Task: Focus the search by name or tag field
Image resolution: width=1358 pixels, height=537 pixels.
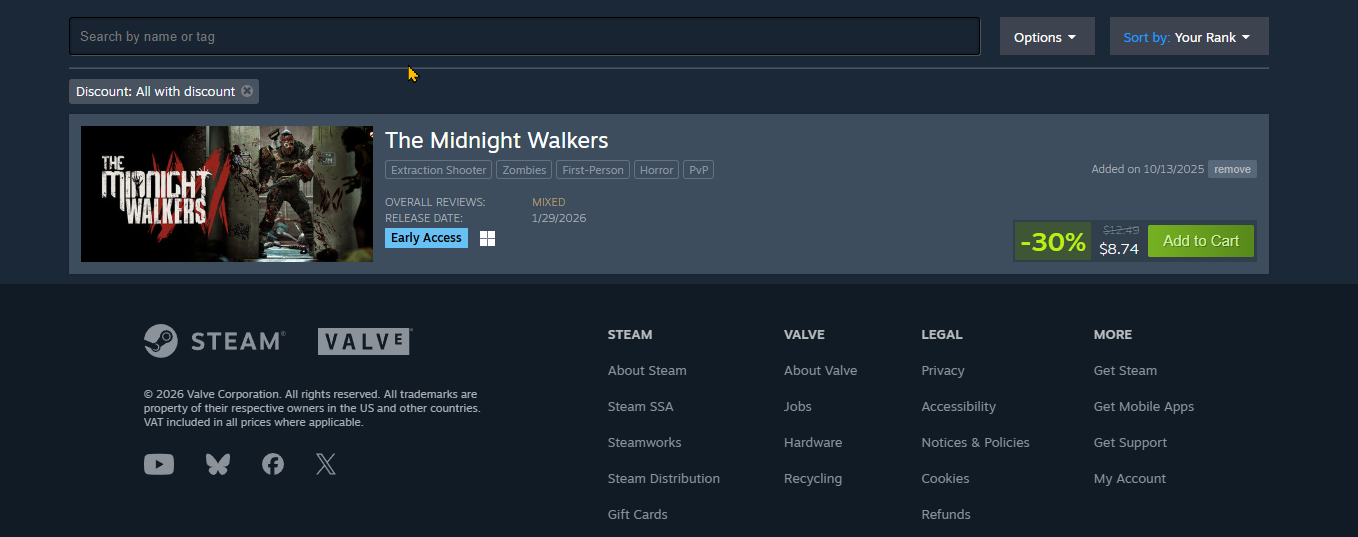Action: click(524, 36)
